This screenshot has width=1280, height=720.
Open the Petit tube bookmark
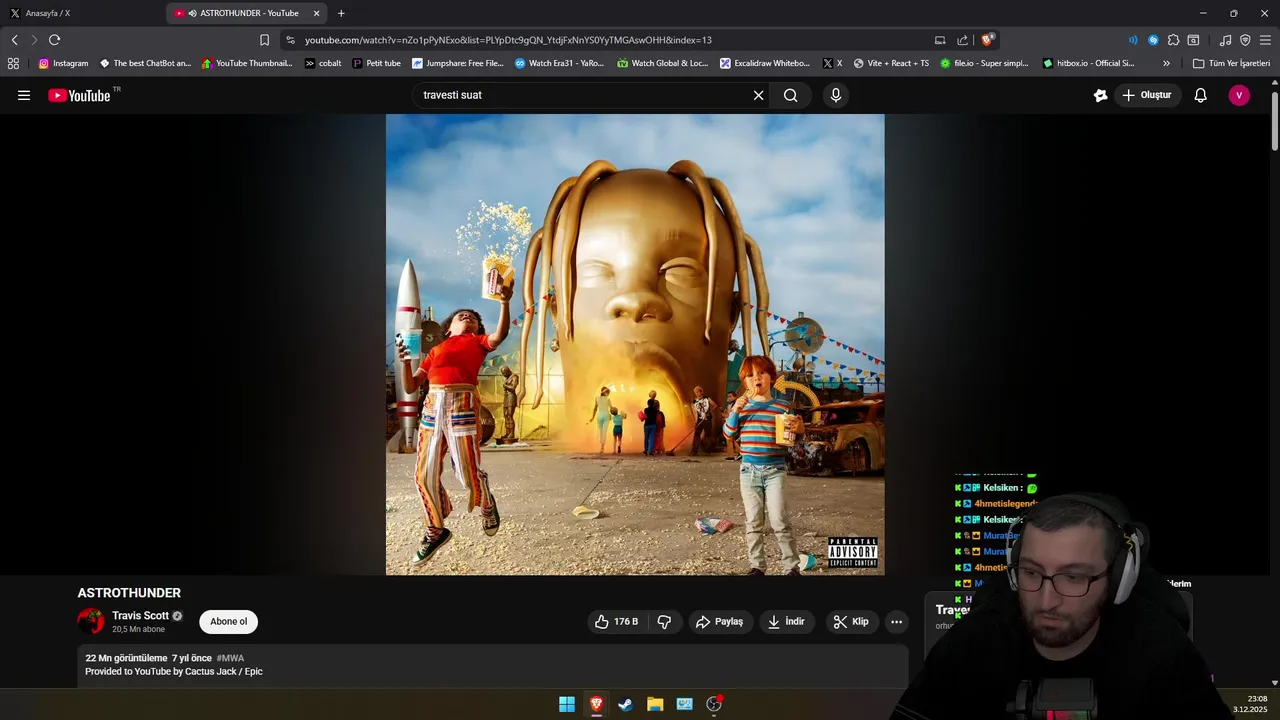pos(376,63)
